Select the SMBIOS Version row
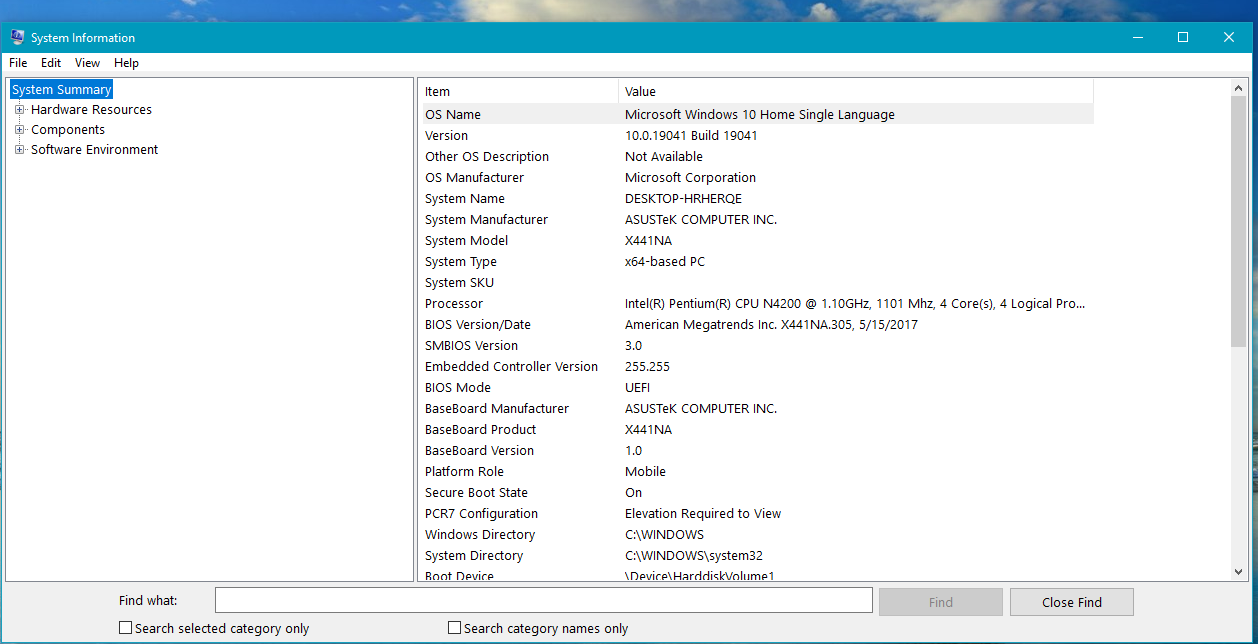 pos(757,345)
